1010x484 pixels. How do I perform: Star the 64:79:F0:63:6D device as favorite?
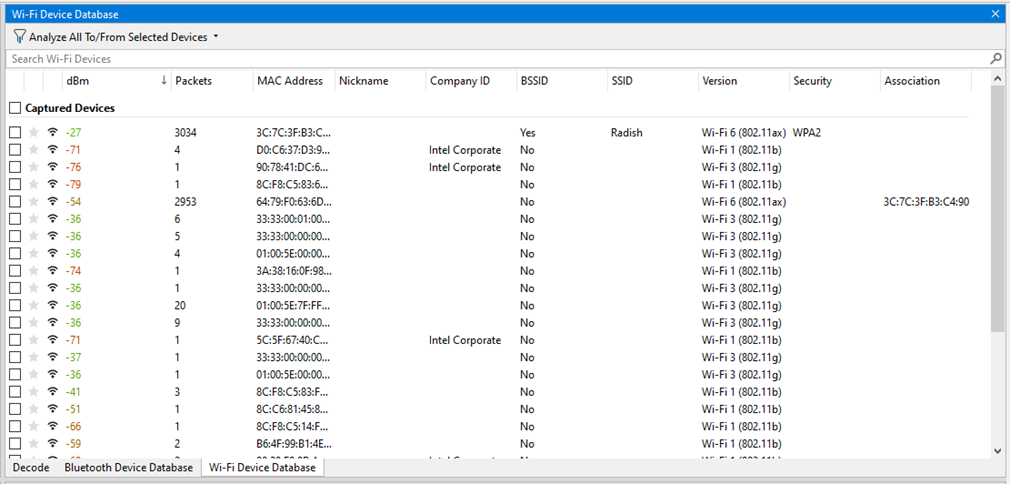tap(33, 202)
